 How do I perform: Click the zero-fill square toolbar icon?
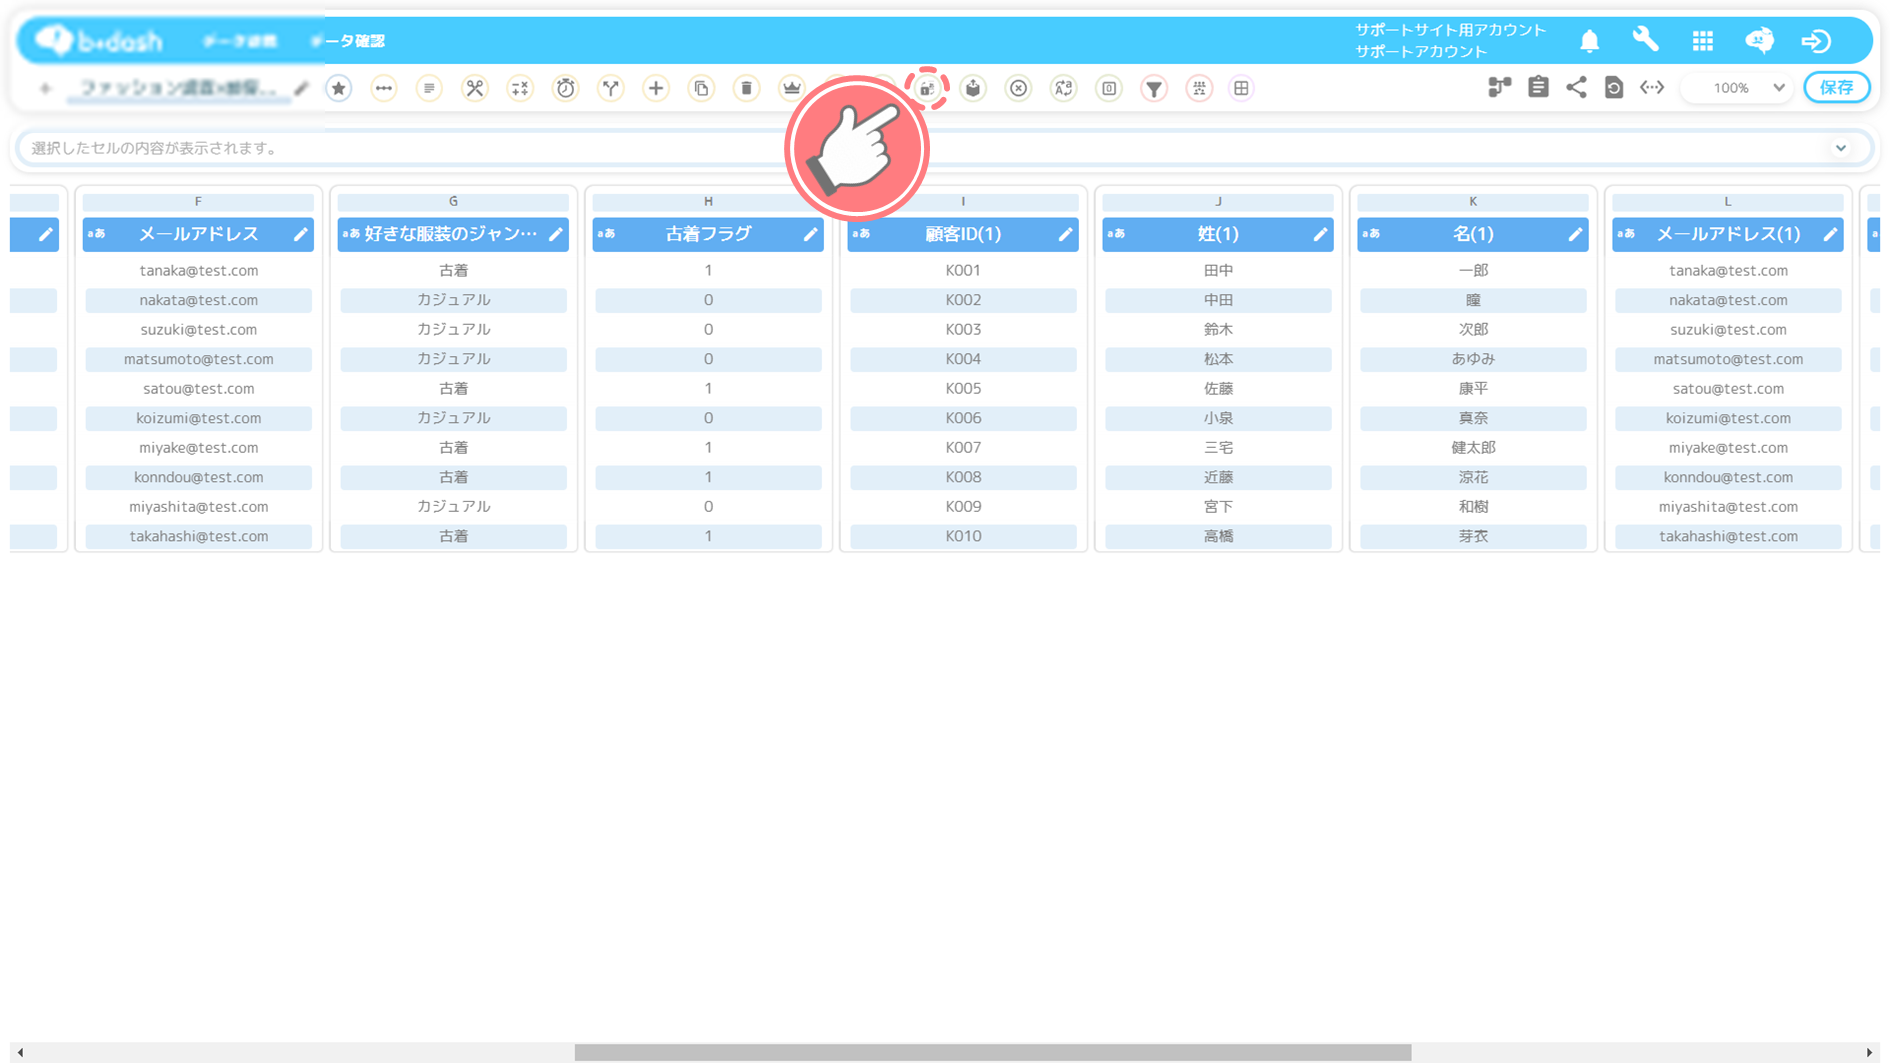pyautogui.click(x=1109, y=88)
